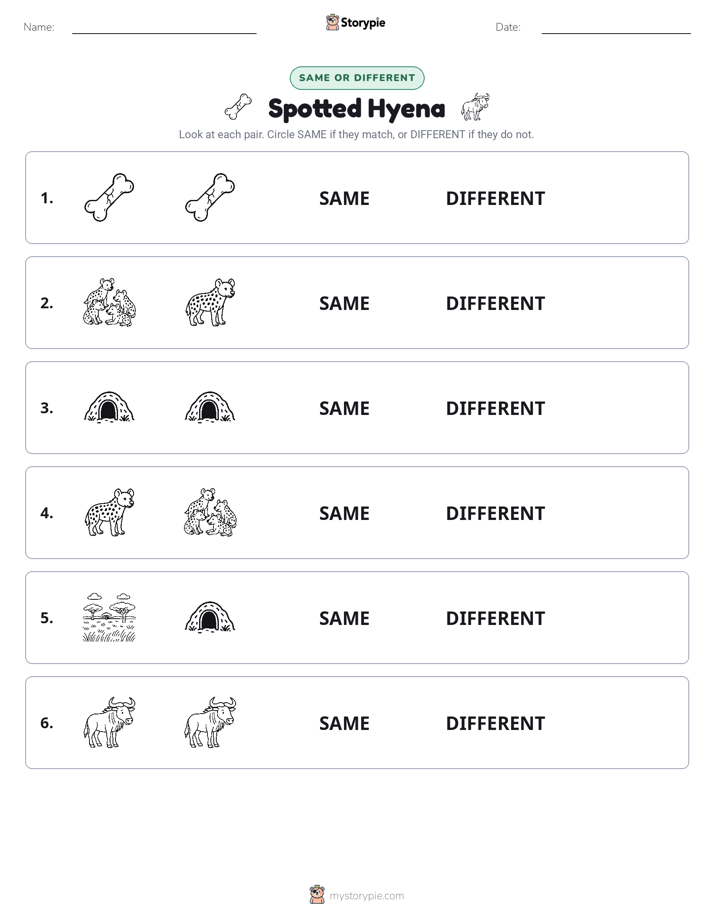Image resolution: width=714 pixels, height=924 pixels.
Task: Circle SAME for pair 1
Action: [344, 199]
